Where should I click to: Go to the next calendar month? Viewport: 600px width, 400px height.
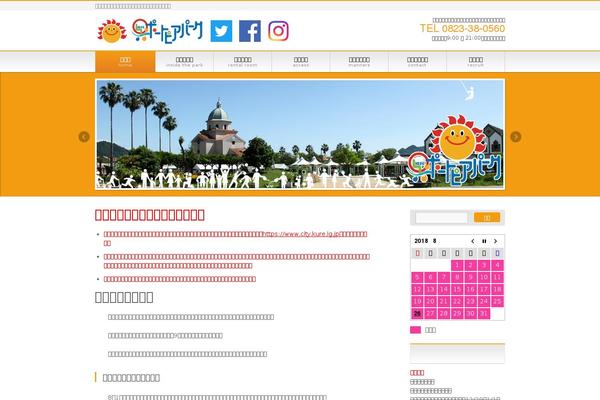click(496, 241)
